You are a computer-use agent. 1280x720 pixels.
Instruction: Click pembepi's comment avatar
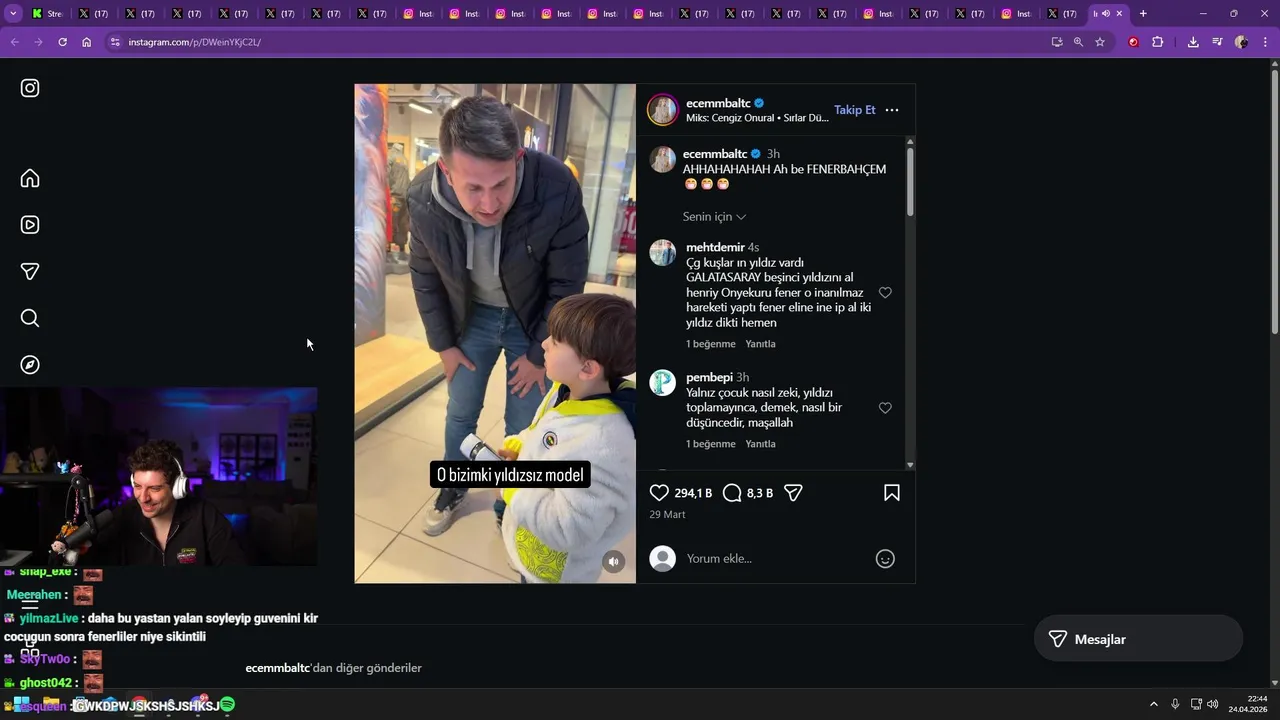tap(663, 382)
